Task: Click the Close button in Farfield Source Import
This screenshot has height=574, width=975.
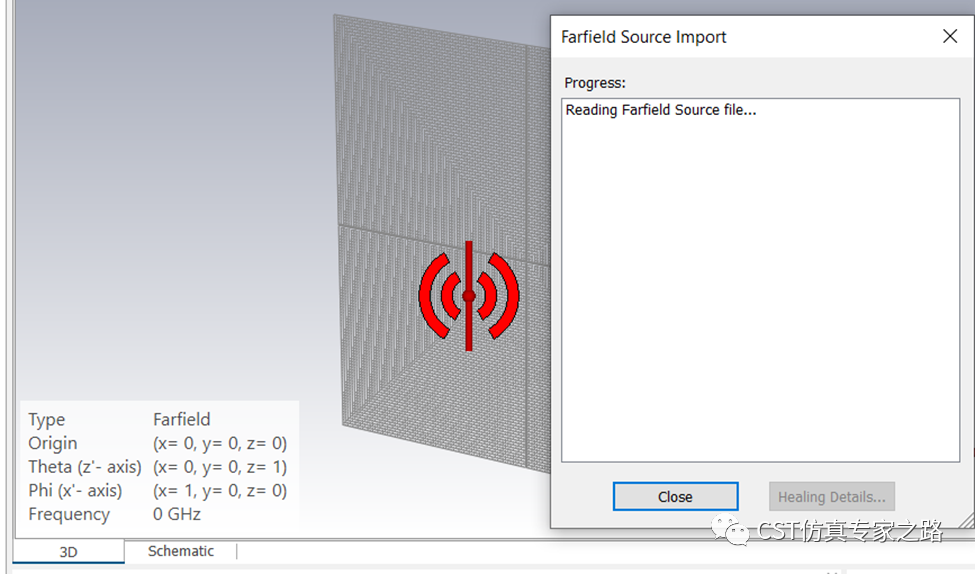Action: click(x=675, y=496)
